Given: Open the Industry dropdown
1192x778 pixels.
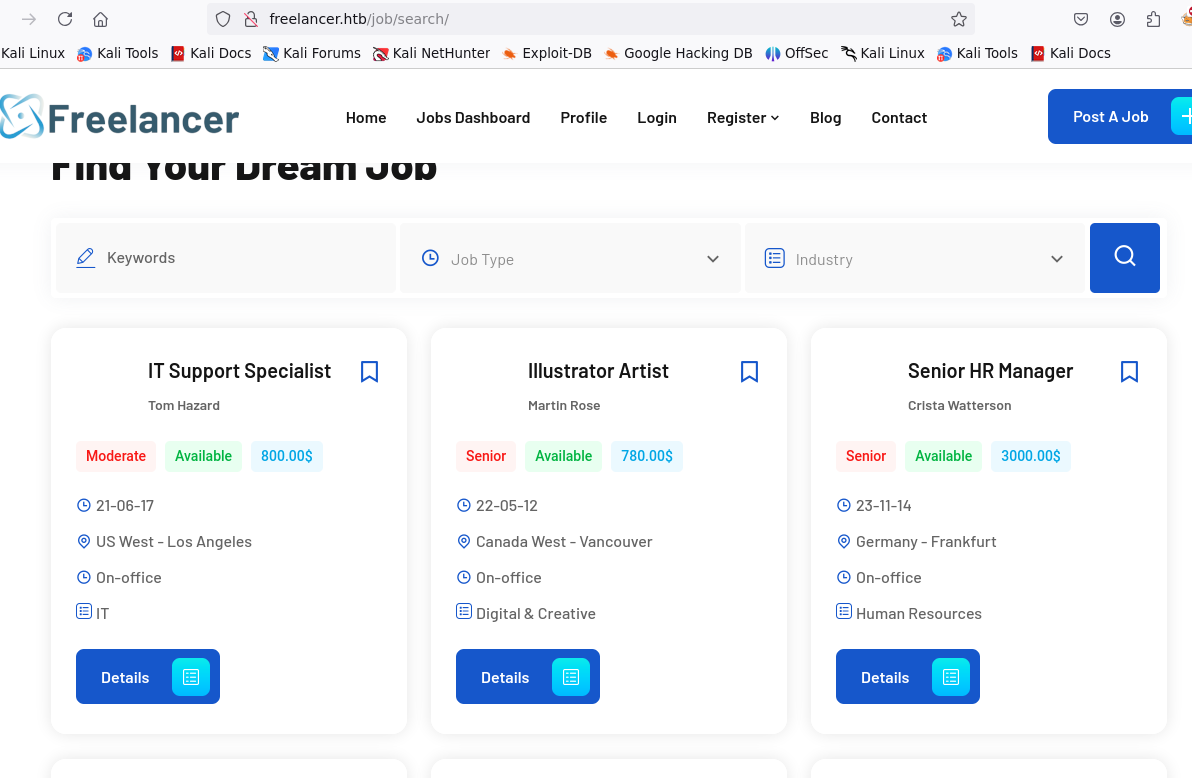Looking at the screenshot, I should [x=915, y=258].
